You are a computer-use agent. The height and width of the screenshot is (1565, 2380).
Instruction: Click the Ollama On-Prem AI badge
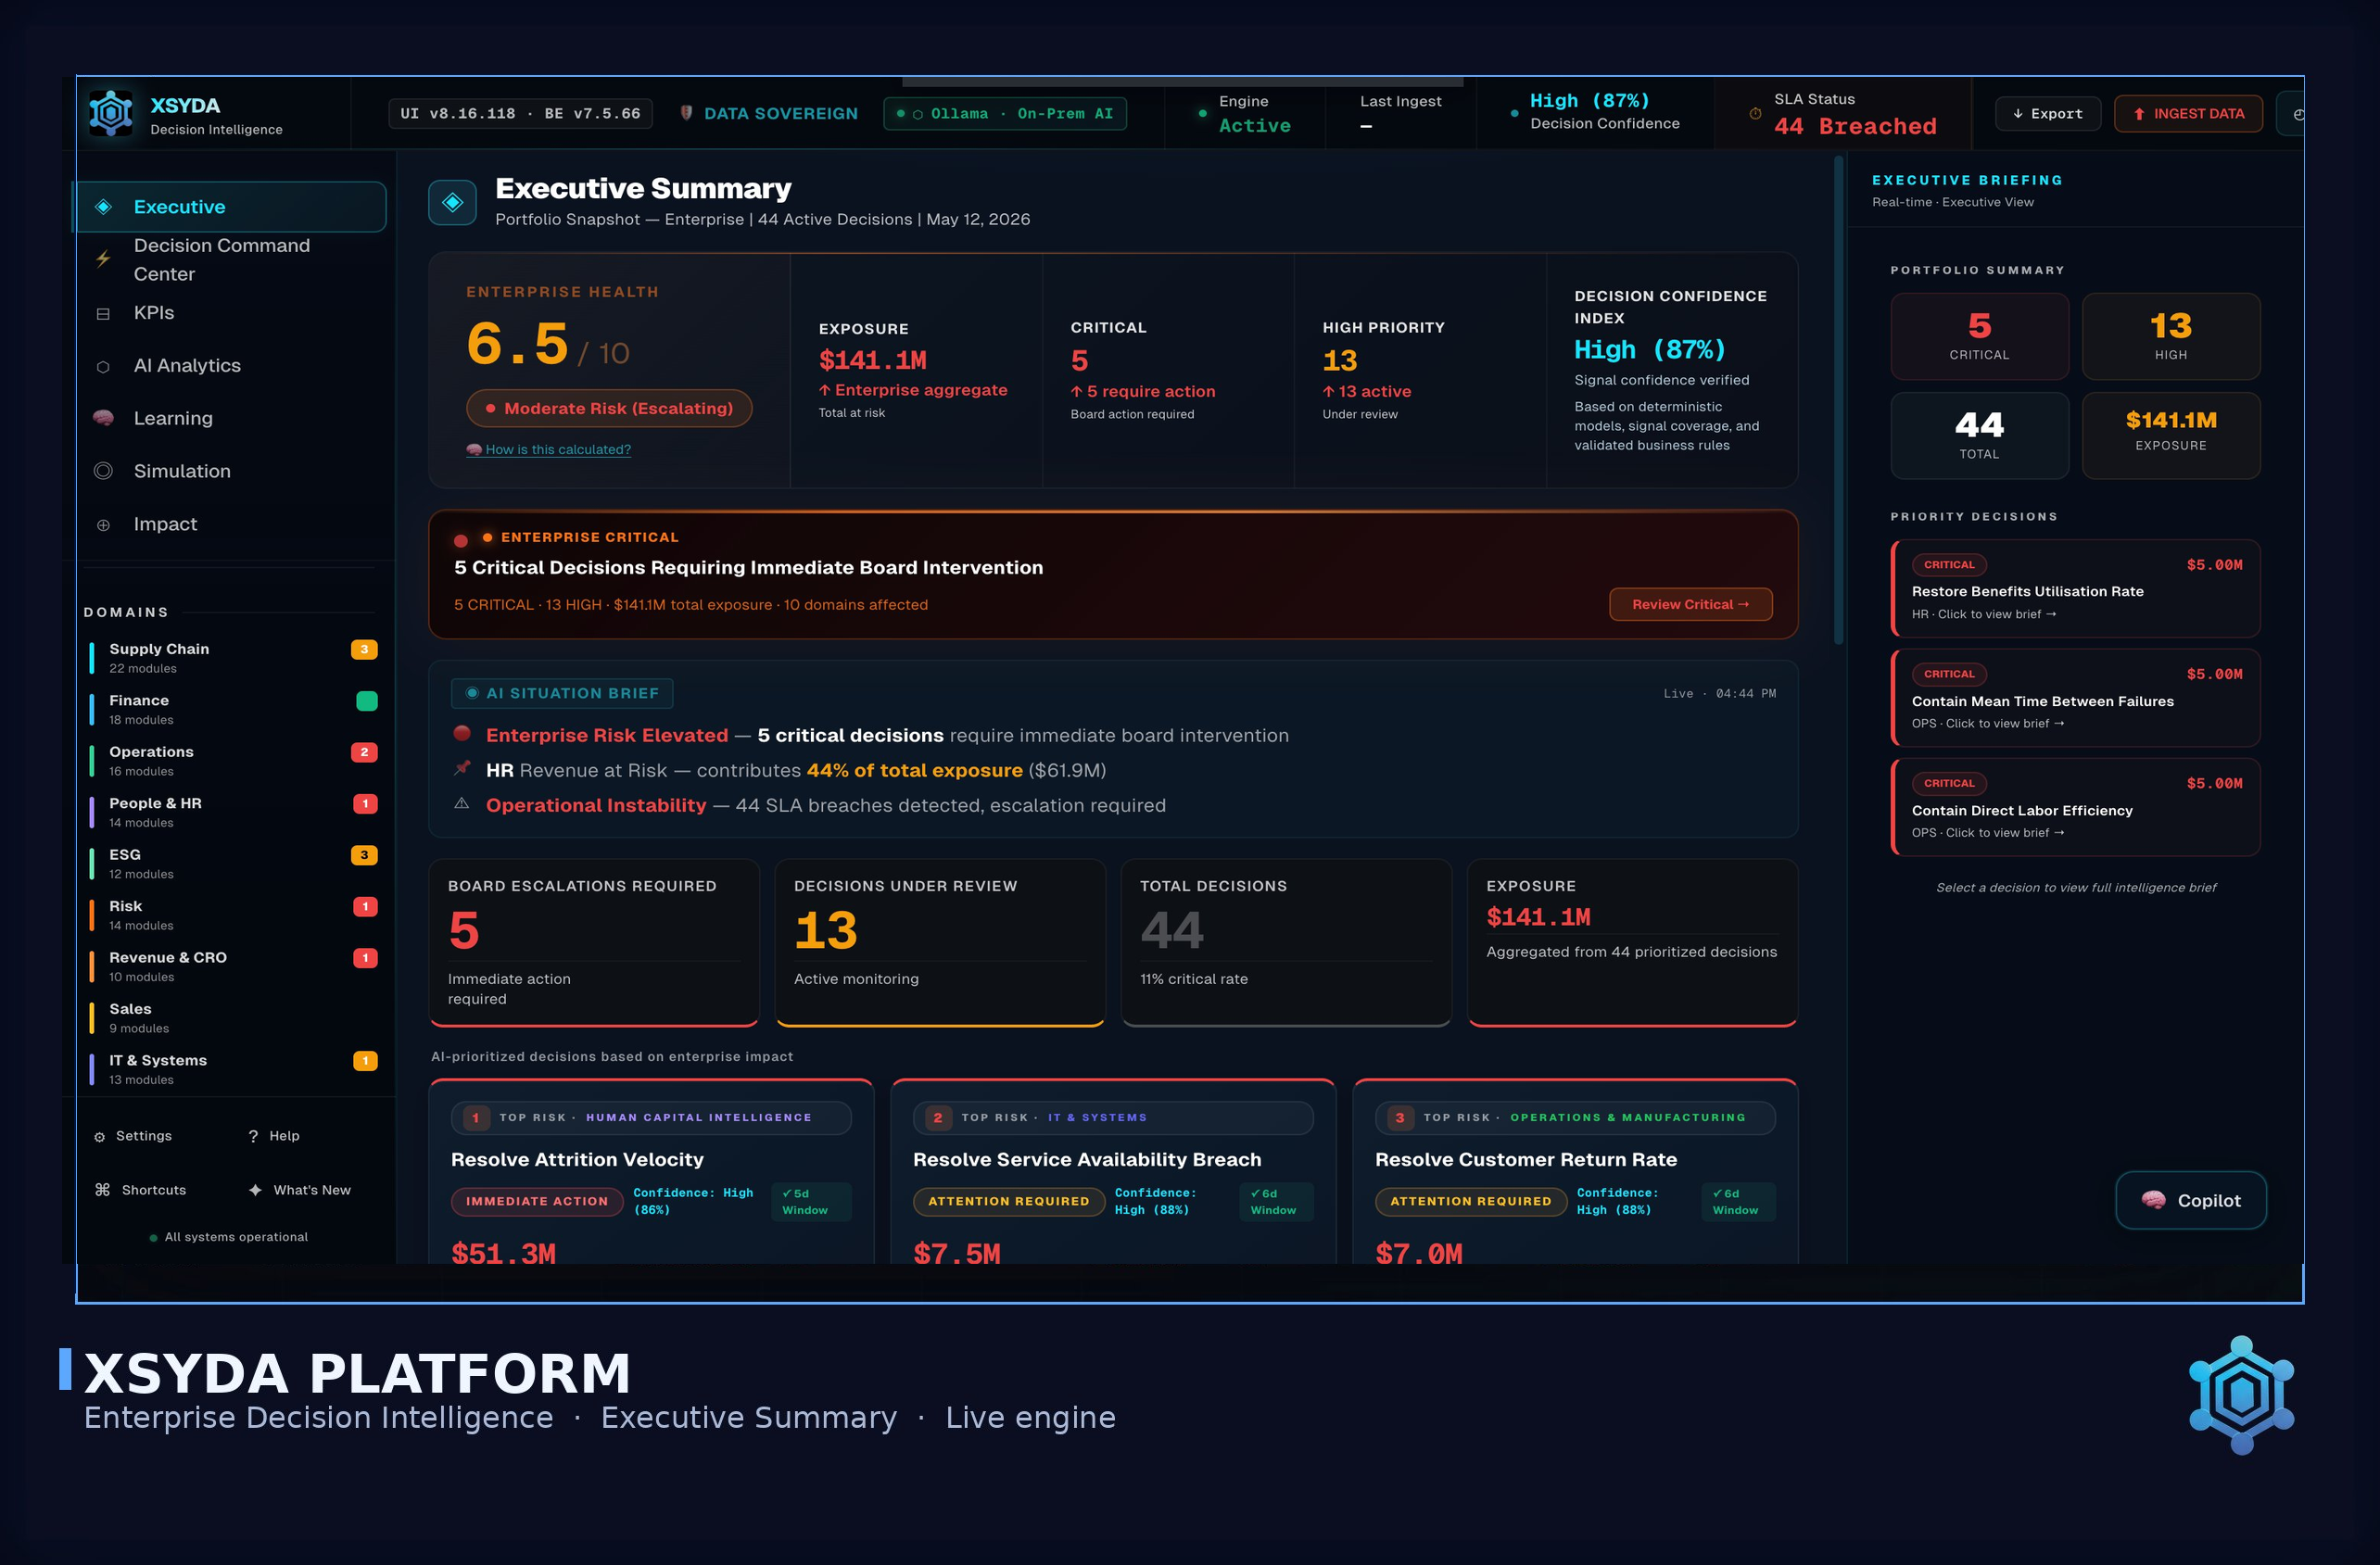click(1005, 114)
